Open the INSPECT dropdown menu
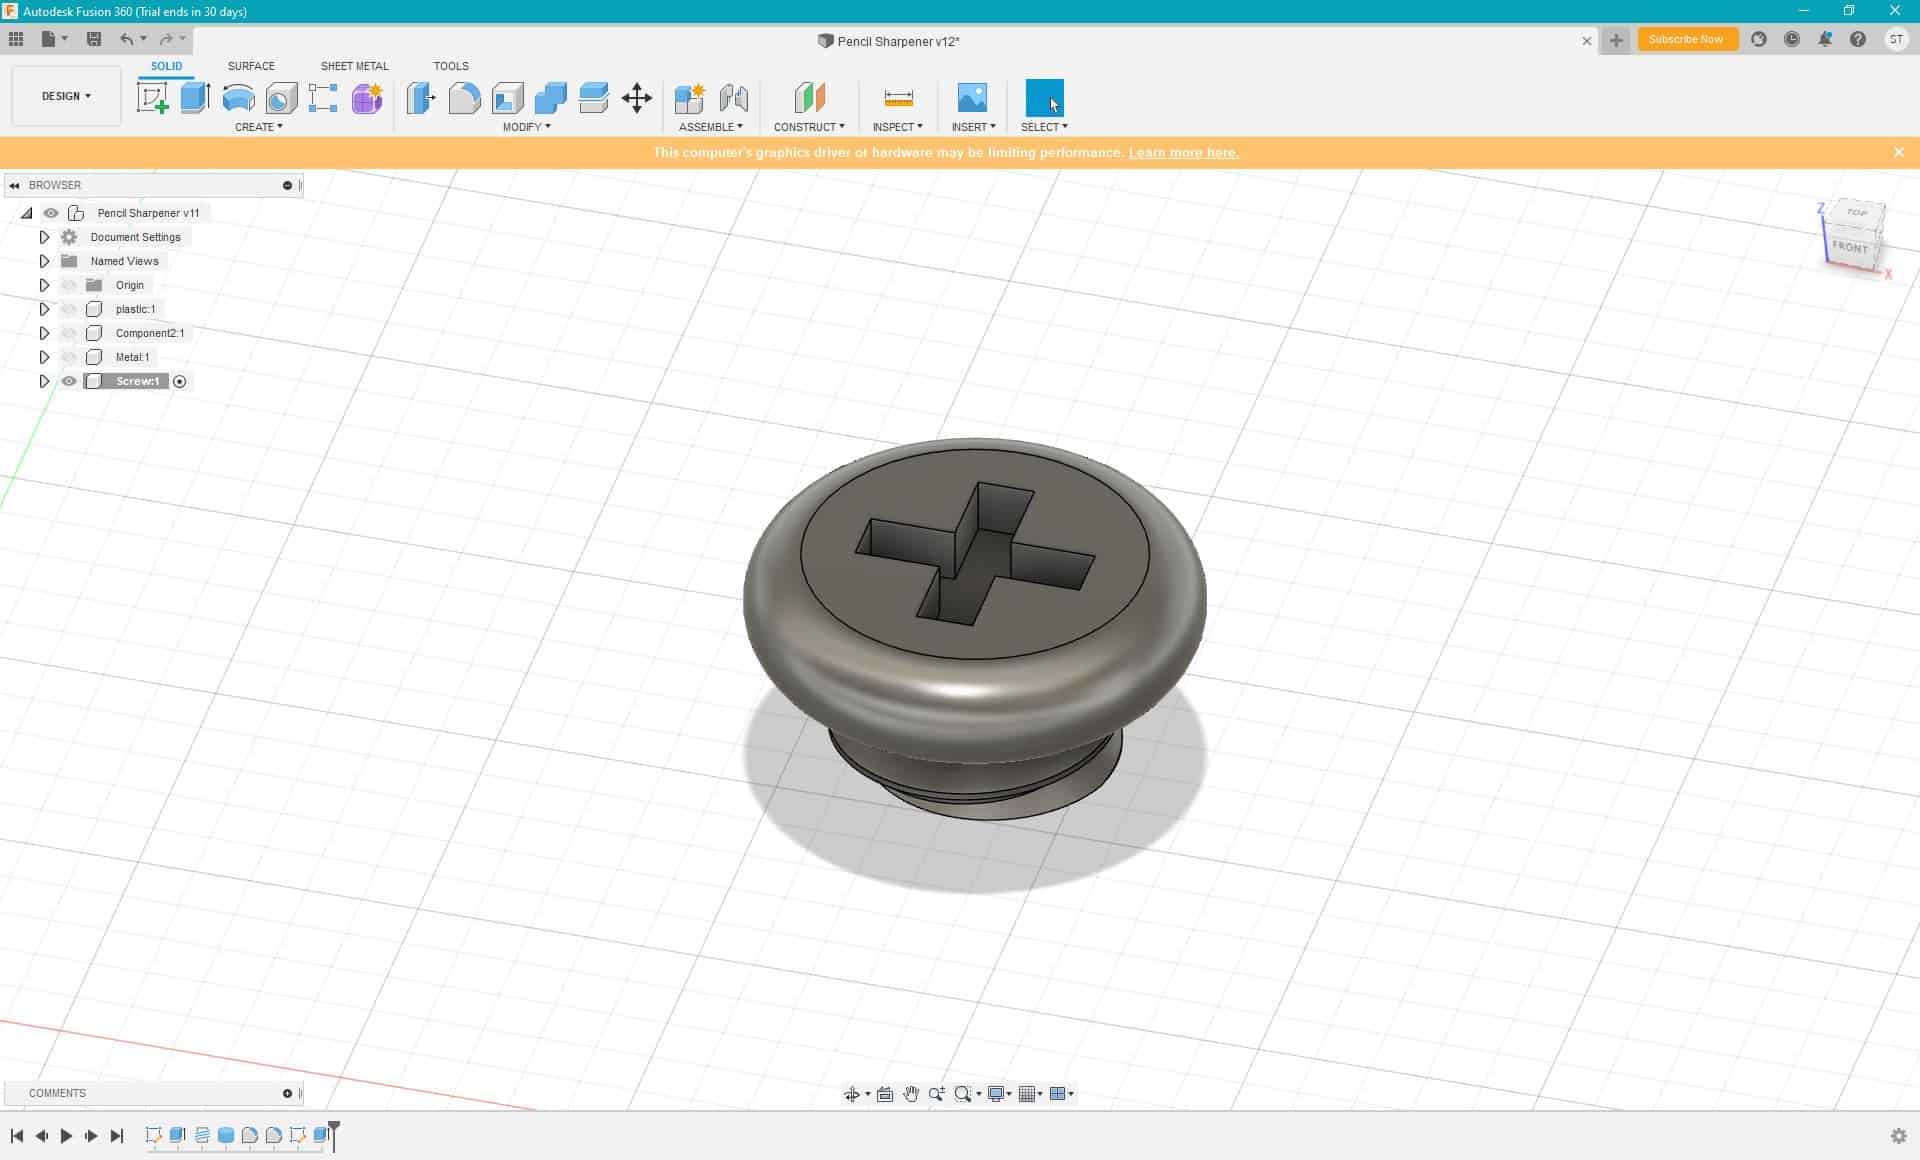Viewport: 1920px width, 1160px height. coord(897,127)
